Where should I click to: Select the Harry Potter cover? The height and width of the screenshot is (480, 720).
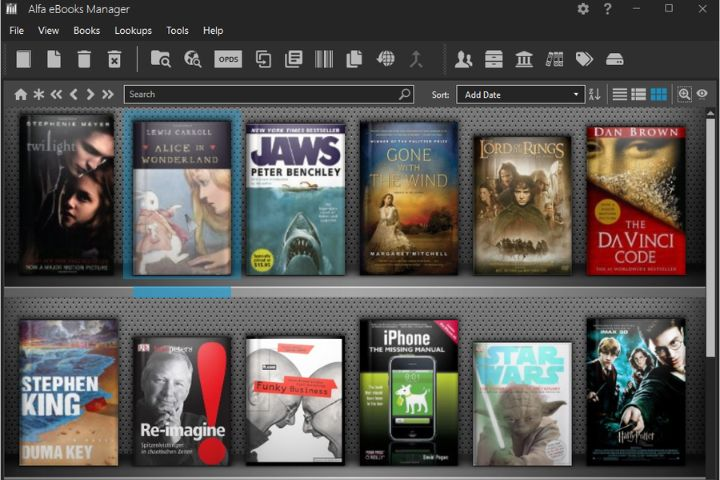636,392
